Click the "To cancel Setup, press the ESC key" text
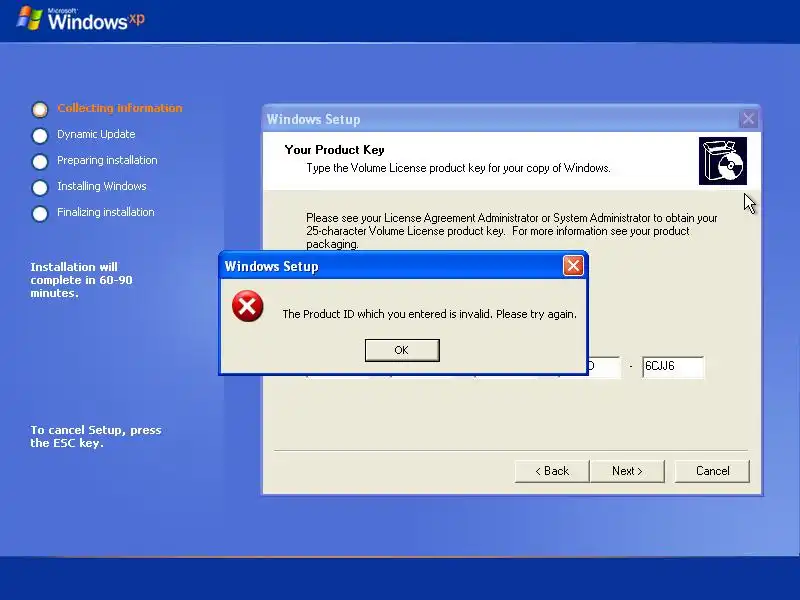This screenshot has width=800, height=600. pyautogui.click(x=96, y=437)
